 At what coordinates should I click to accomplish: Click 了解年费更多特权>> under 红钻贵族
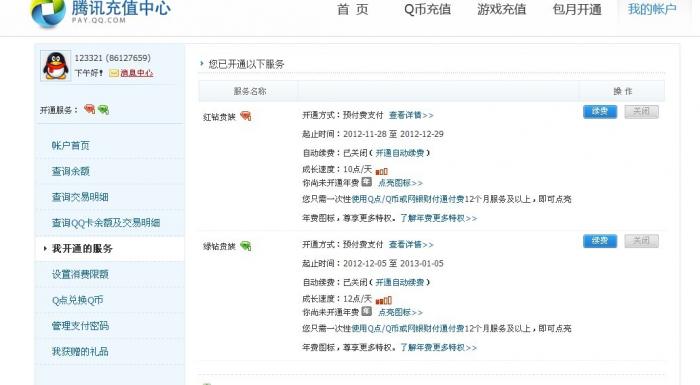(x=438, y=218)
